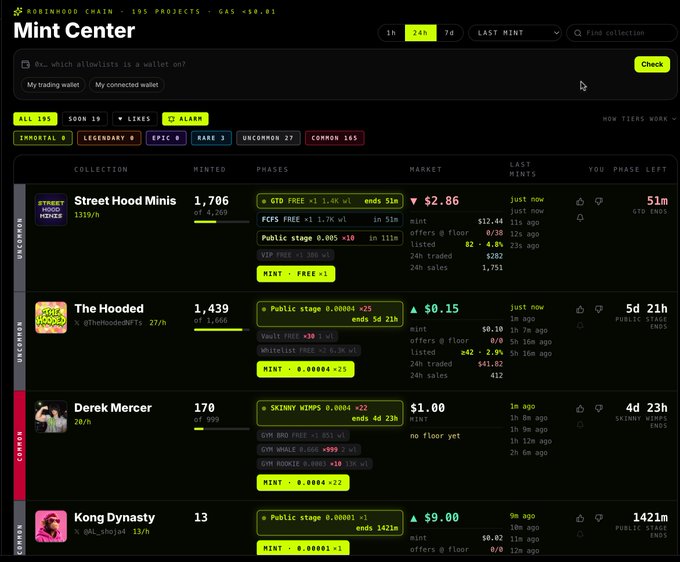The height and width of the screenshot is (562, 680).
Task: Select Public stage 0.005 ×10 phase
Action: pyautogui.click(x=330, y=238)
